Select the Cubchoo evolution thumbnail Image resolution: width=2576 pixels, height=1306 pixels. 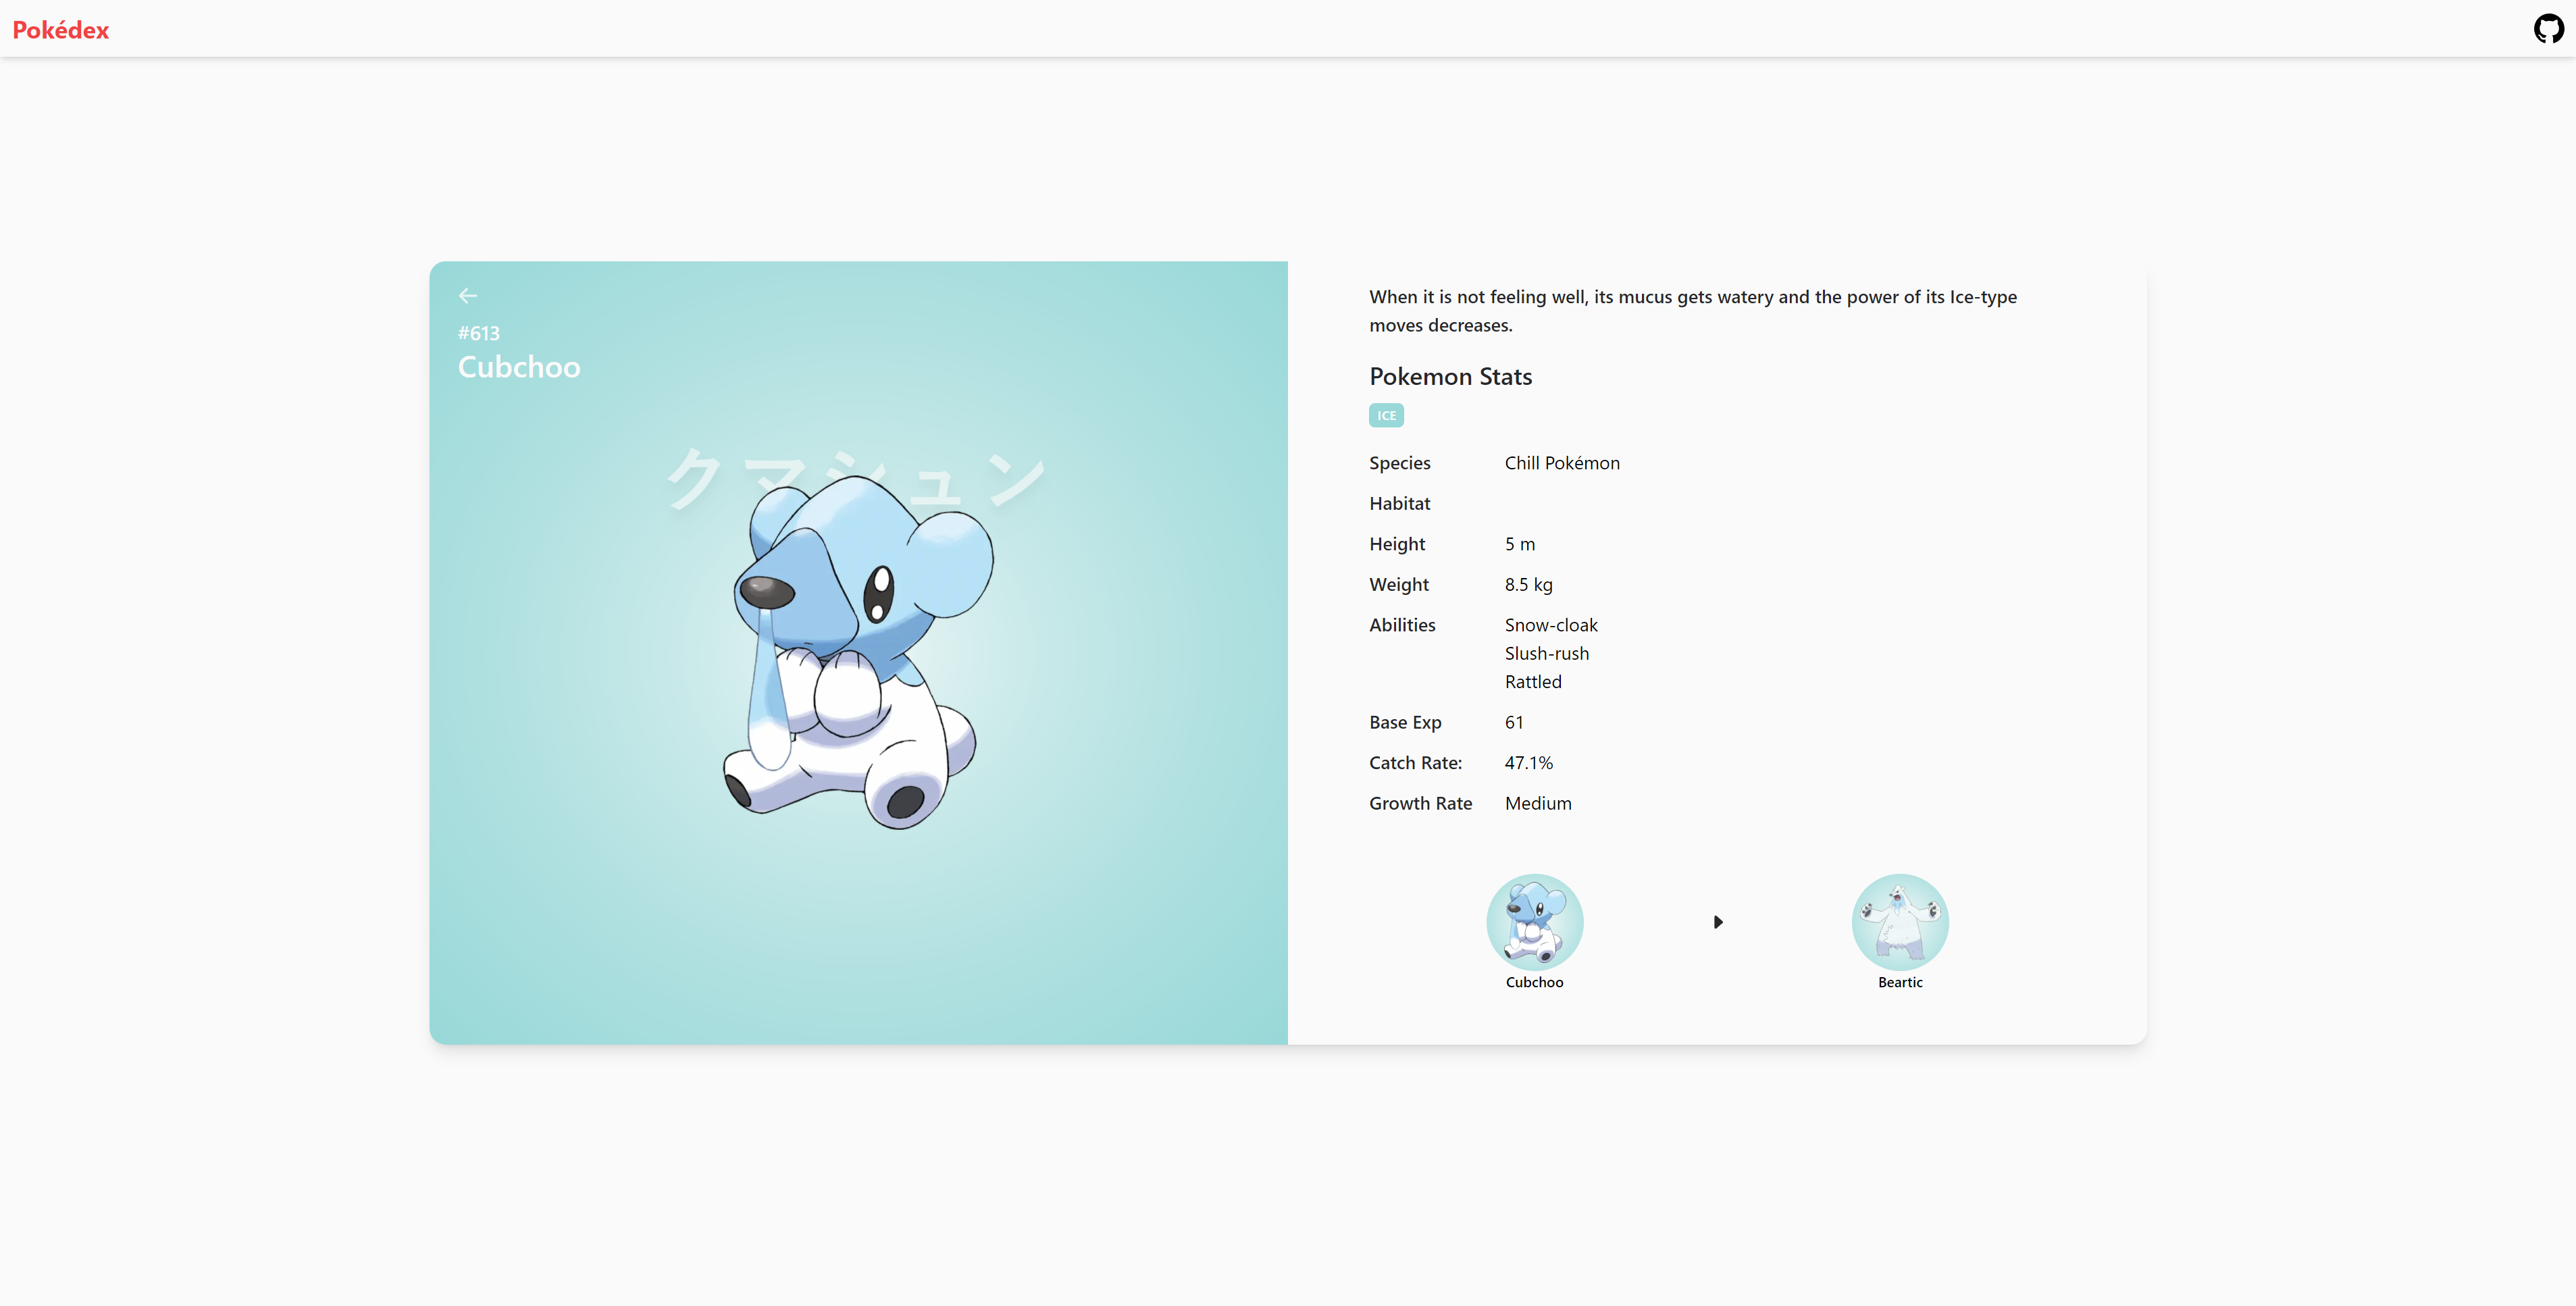[1534, 921]
